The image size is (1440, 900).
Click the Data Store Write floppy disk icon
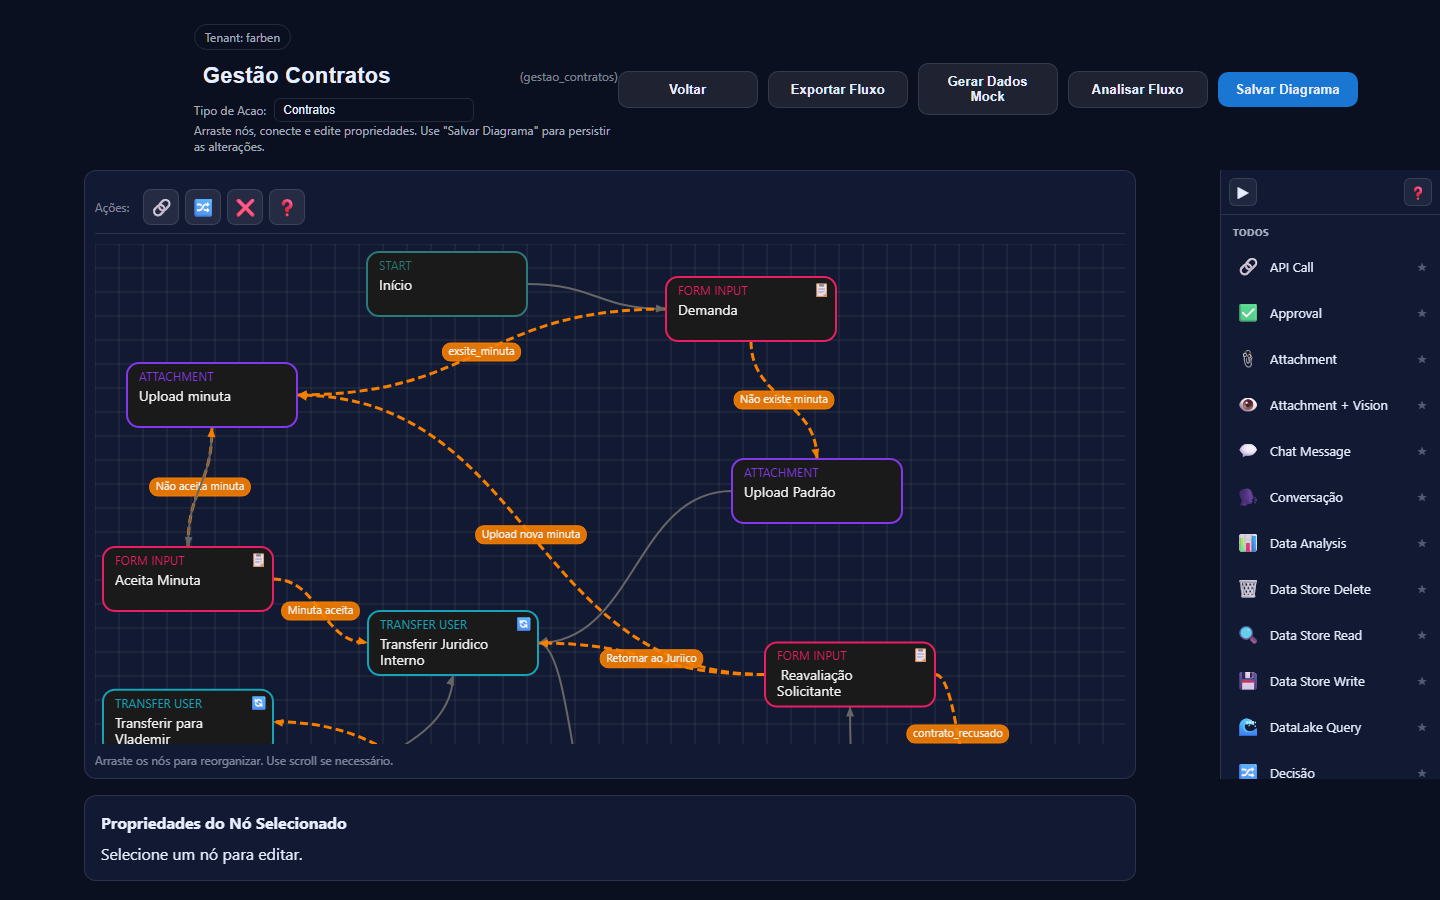click(x=1247, y=681)
